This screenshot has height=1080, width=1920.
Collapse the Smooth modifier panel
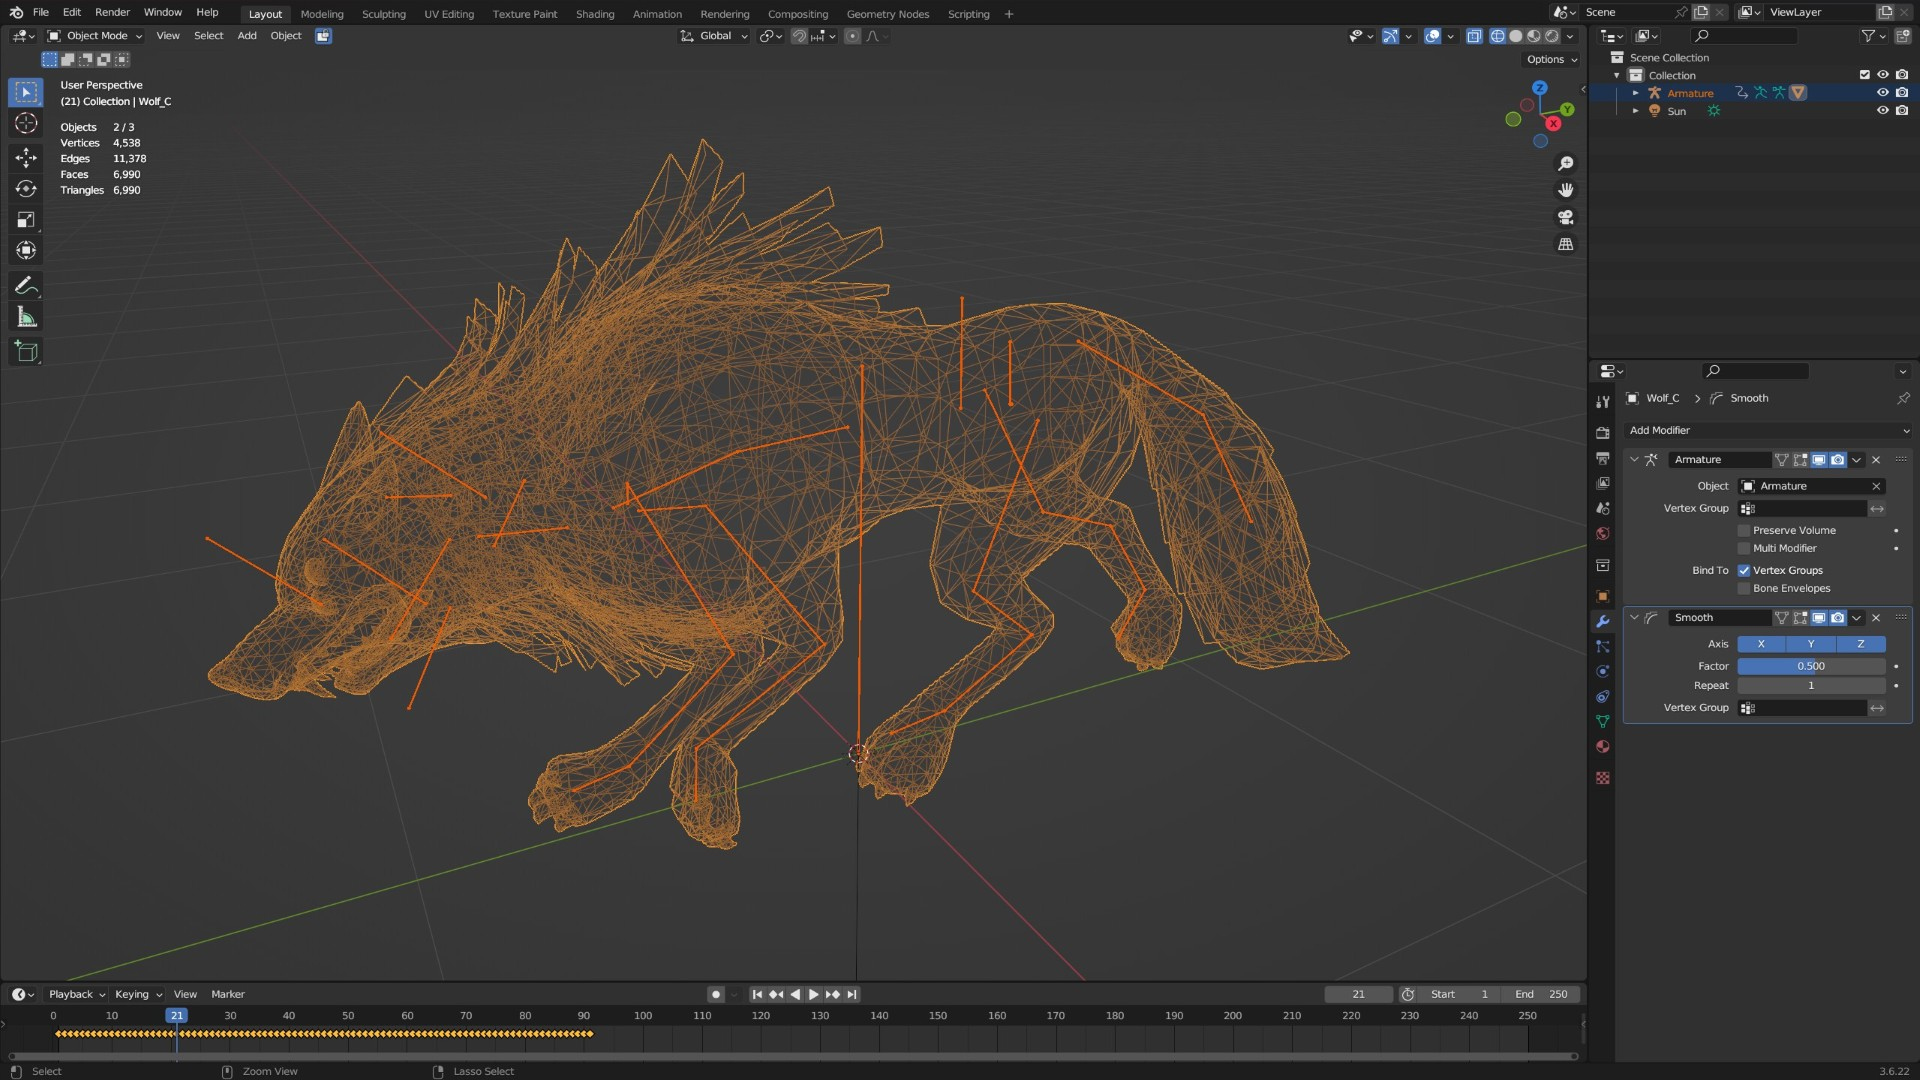coord(1634,618)
